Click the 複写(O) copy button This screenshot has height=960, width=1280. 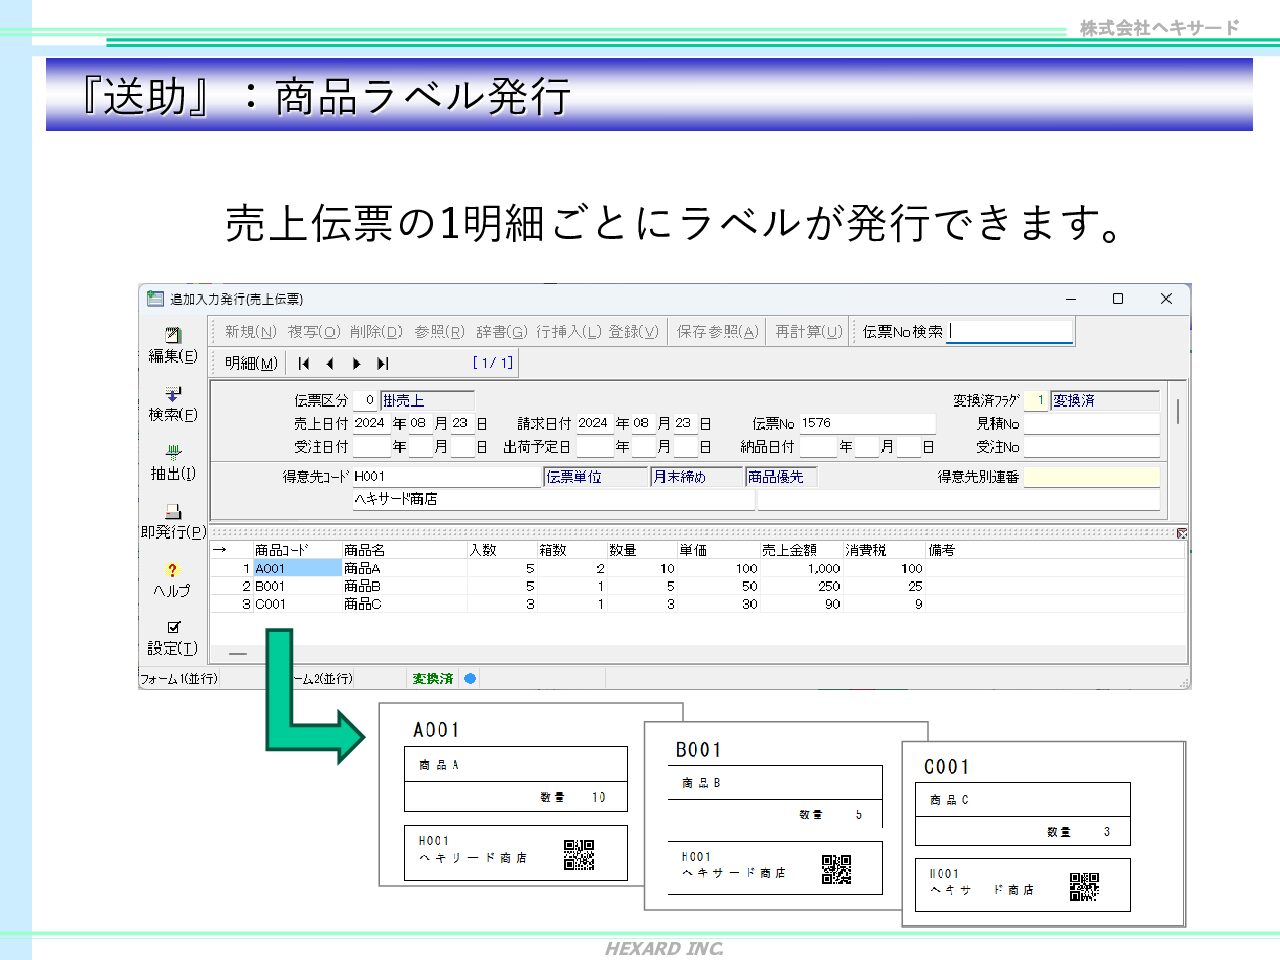[314, 331]
